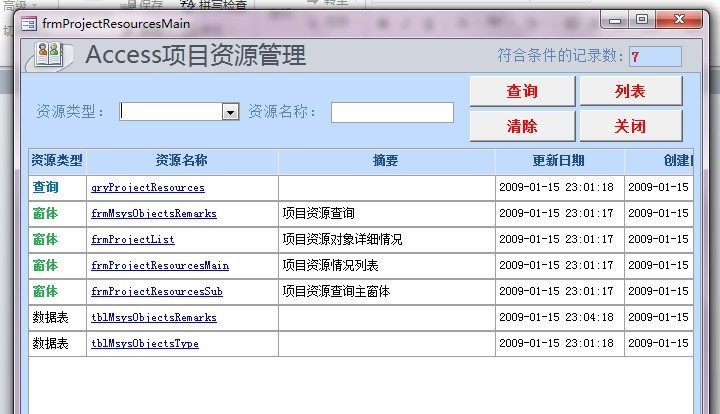Click the 摘要 column header
Viewport: 720px width, 414px height.
(x=386, y=161)
